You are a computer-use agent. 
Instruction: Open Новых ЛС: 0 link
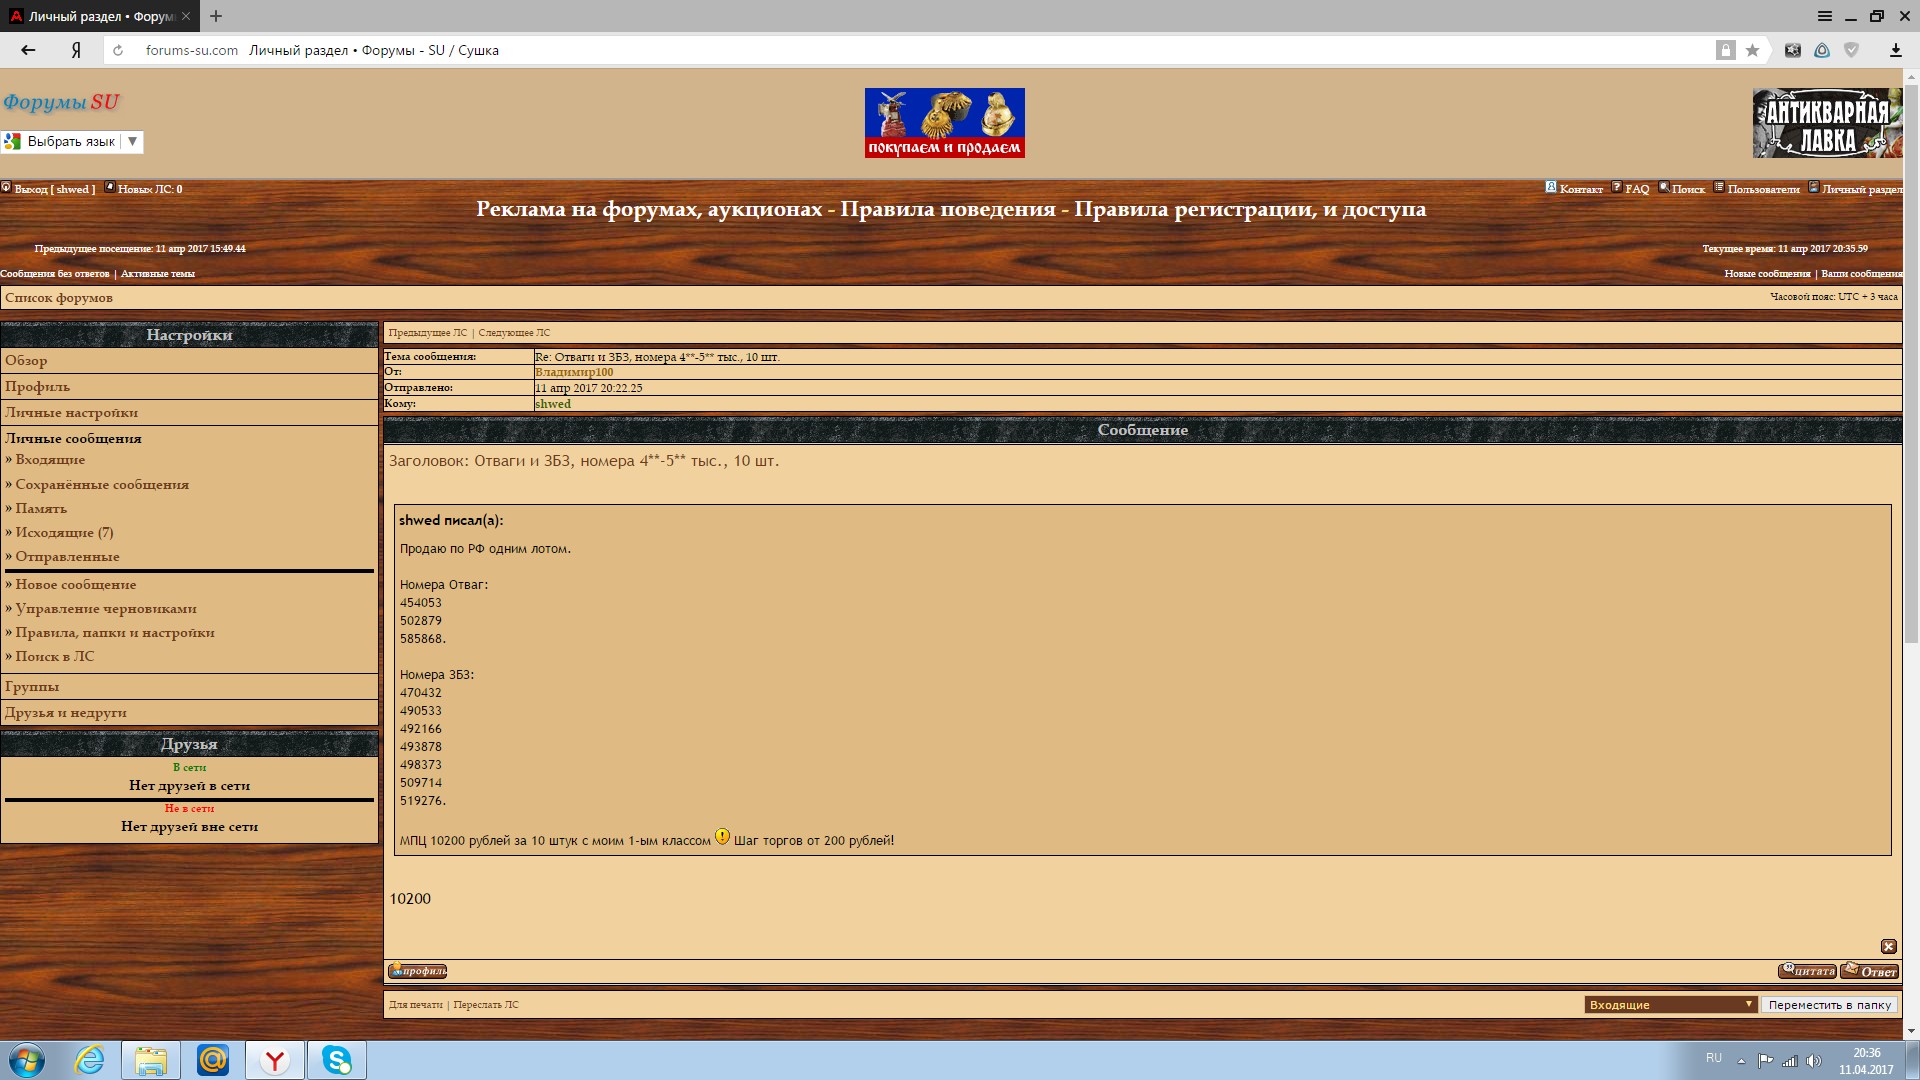tap(150, 189)
